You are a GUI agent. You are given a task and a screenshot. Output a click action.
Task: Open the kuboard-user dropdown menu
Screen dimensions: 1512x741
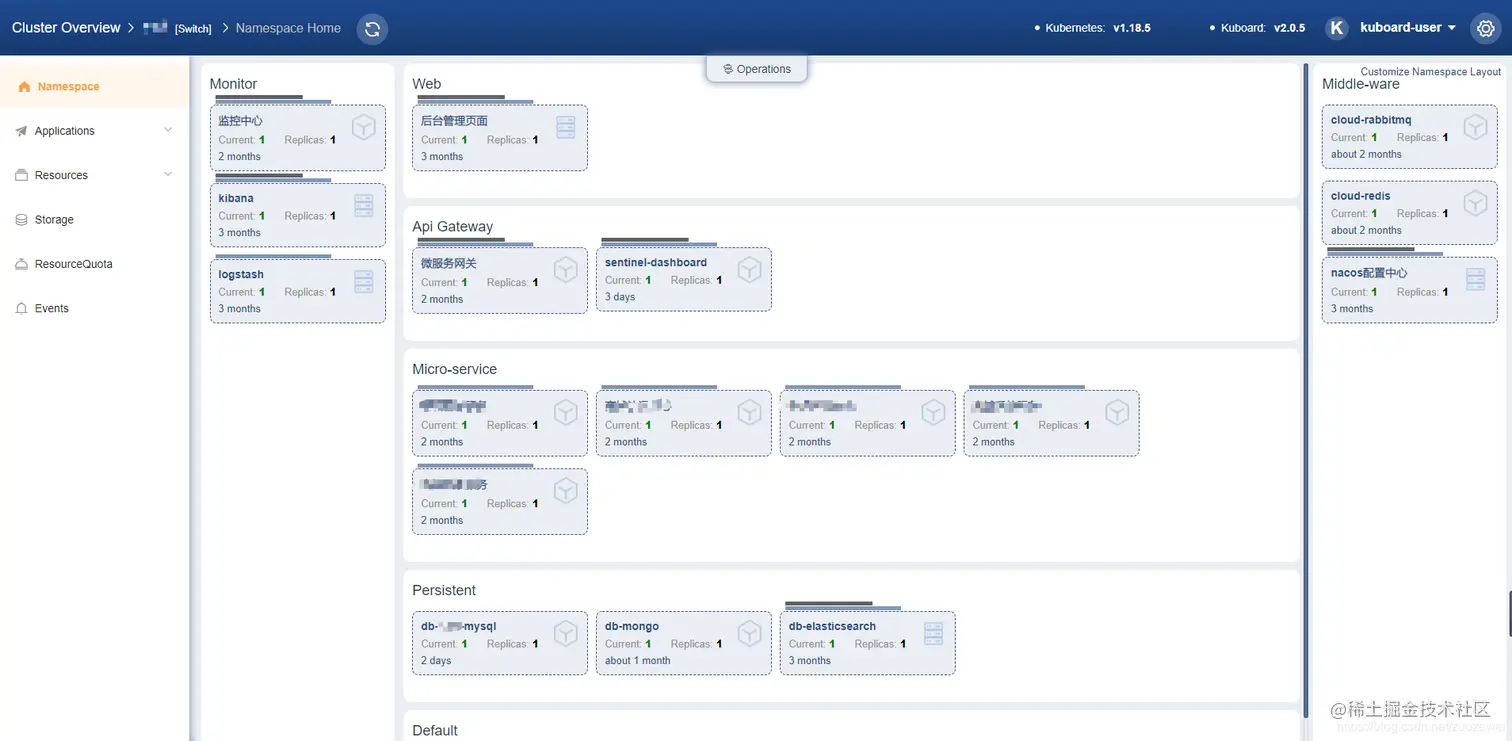pyautogui.click(x=1408, y=28)
